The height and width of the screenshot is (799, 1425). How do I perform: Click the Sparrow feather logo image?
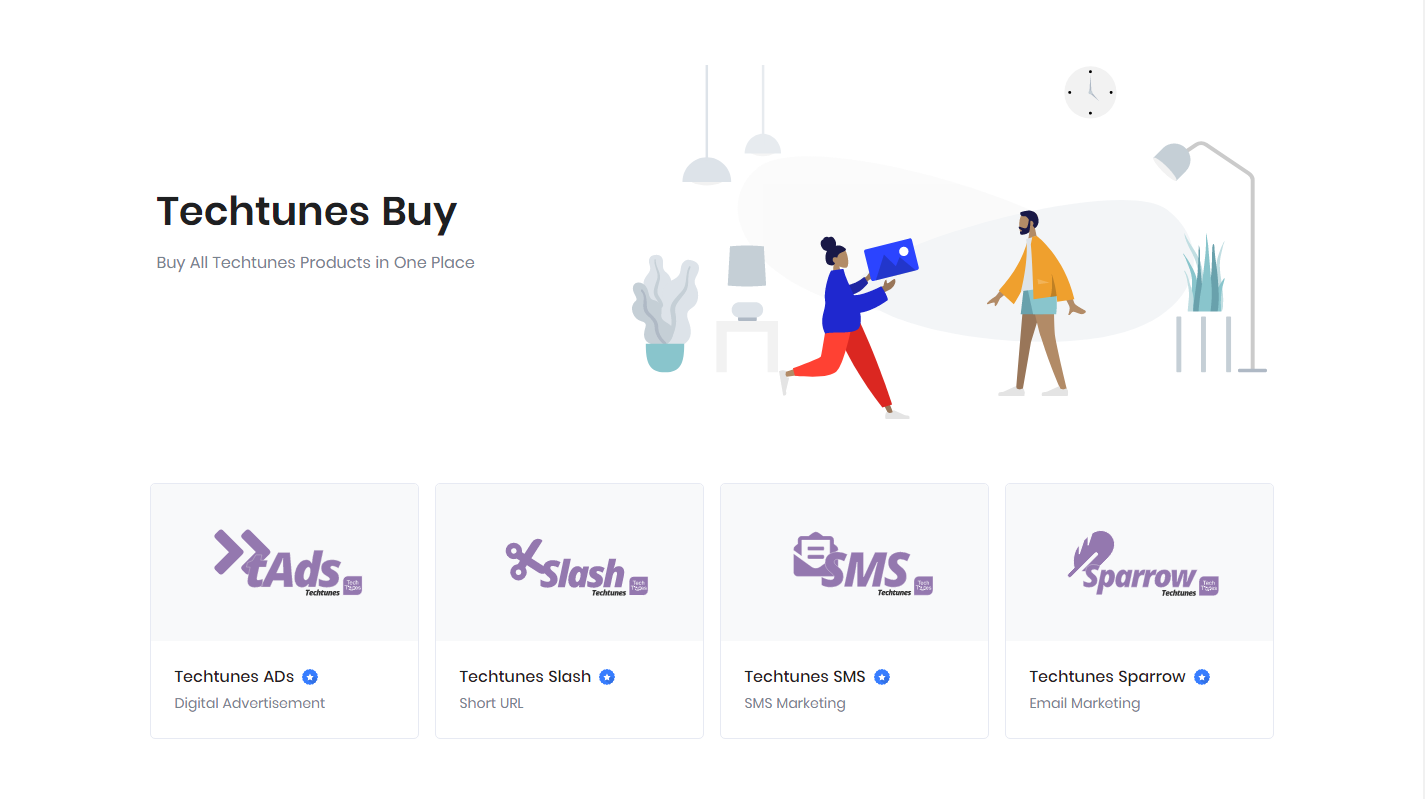[x=1143, y=563]
